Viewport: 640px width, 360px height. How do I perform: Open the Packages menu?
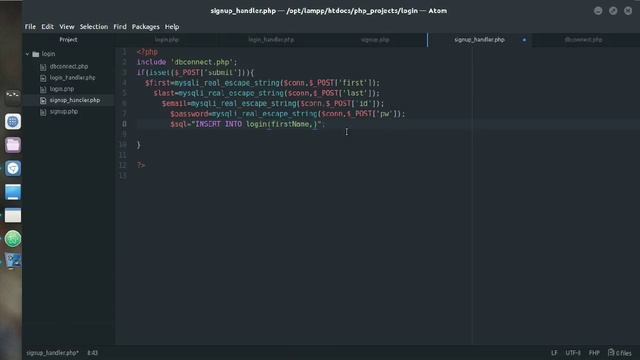tap(145, 27)
